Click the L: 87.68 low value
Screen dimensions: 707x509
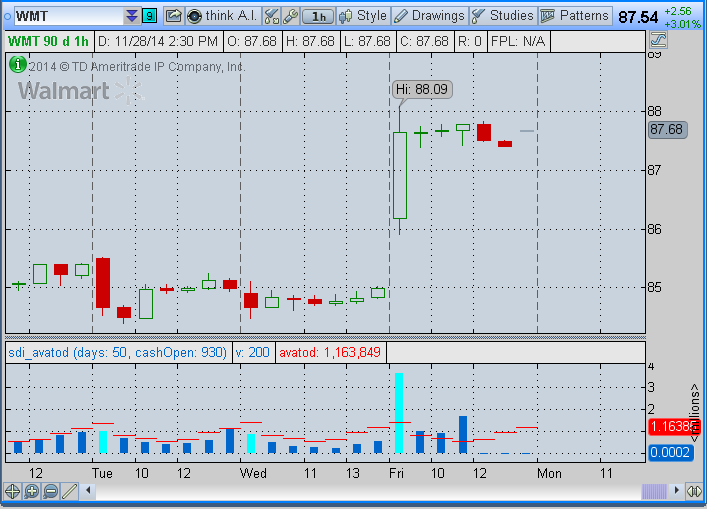click(x=368, y=41)
